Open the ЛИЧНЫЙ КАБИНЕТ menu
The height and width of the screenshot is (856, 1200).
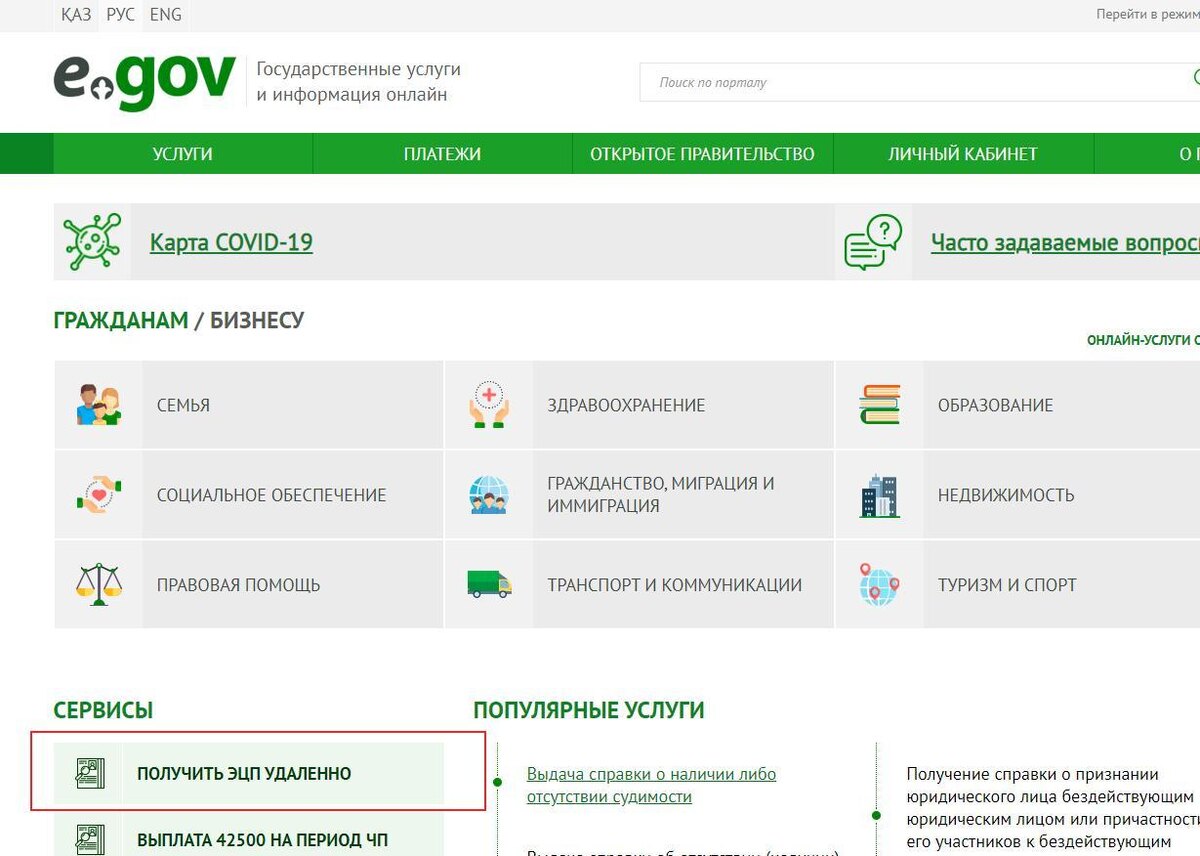tap(962, 154)
